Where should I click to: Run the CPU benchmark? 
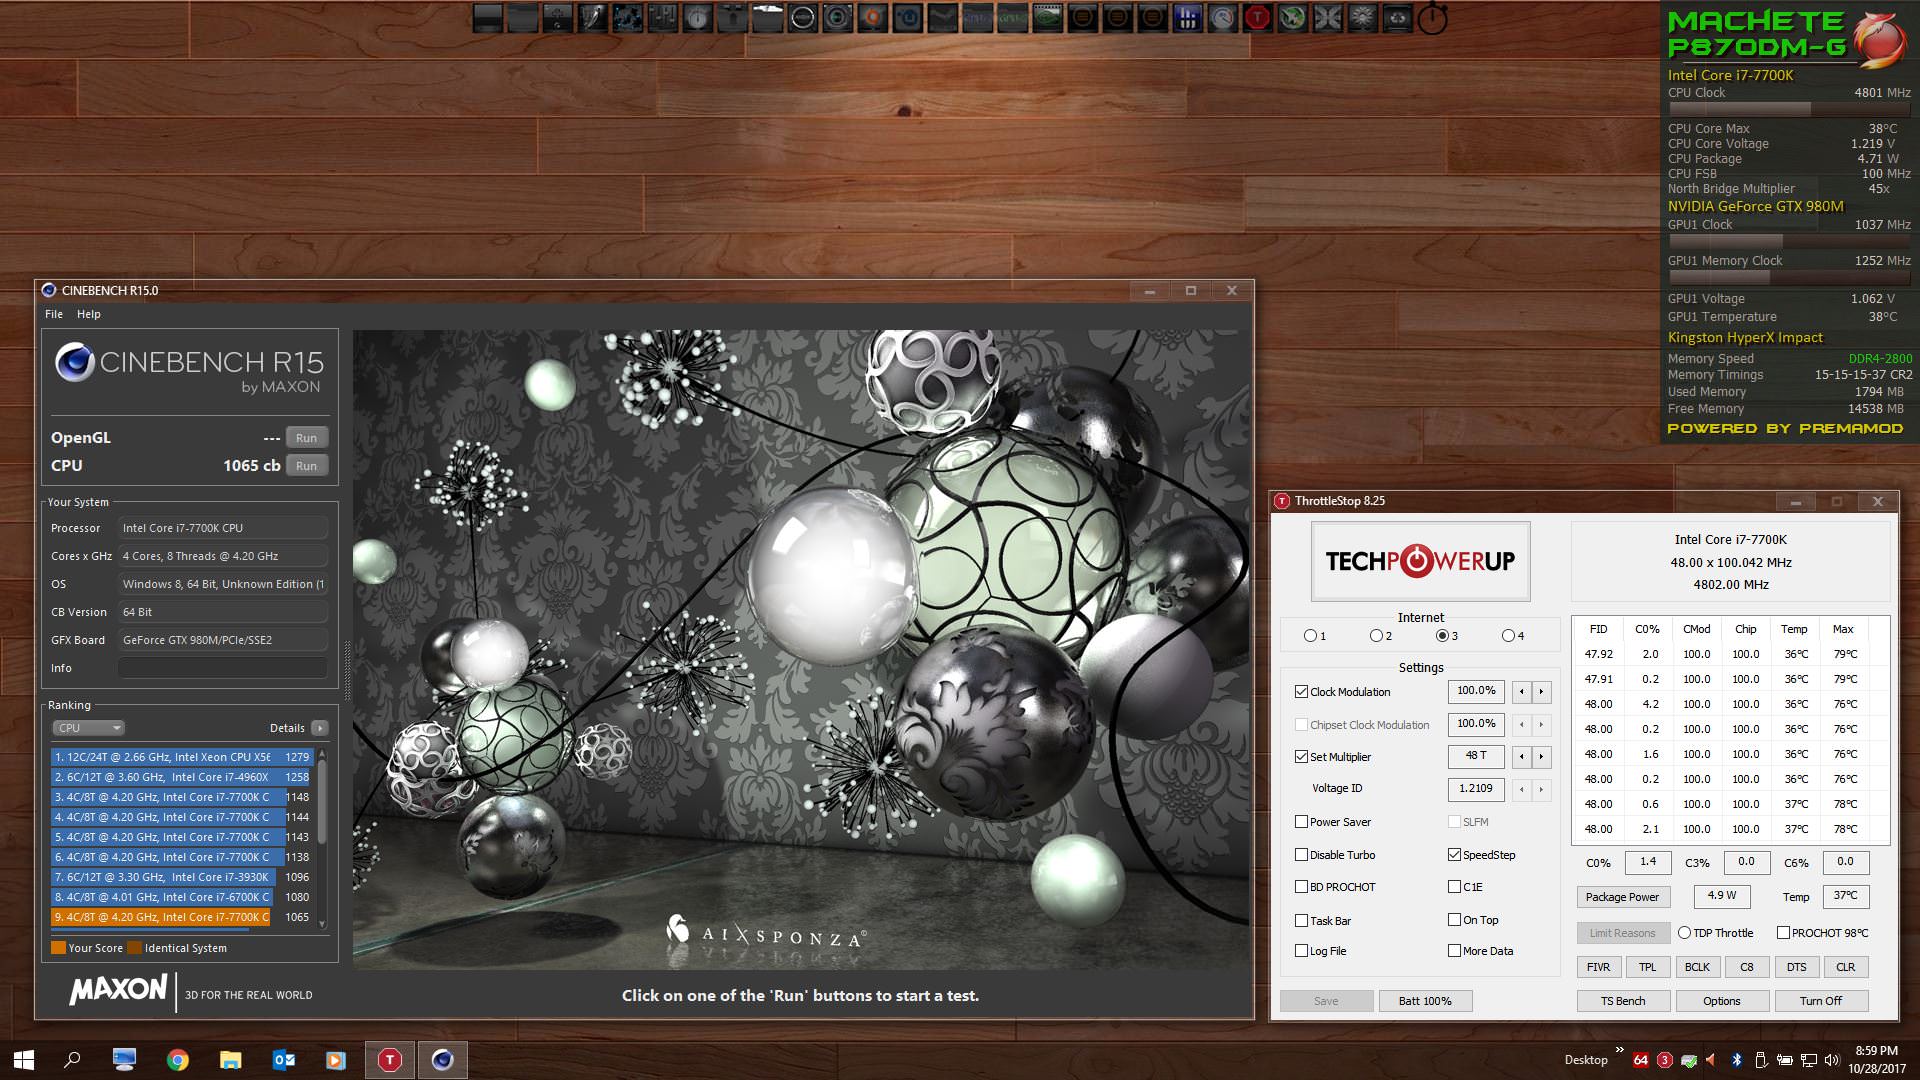[307, 466]
